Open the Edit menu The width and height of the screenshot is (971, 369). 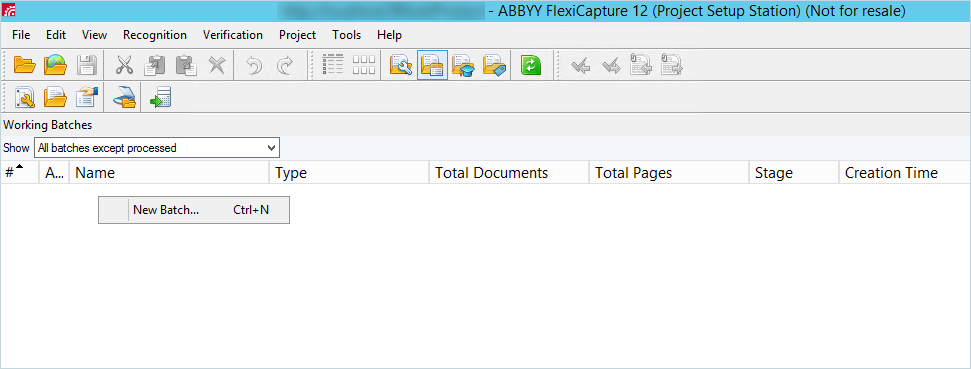56,35
